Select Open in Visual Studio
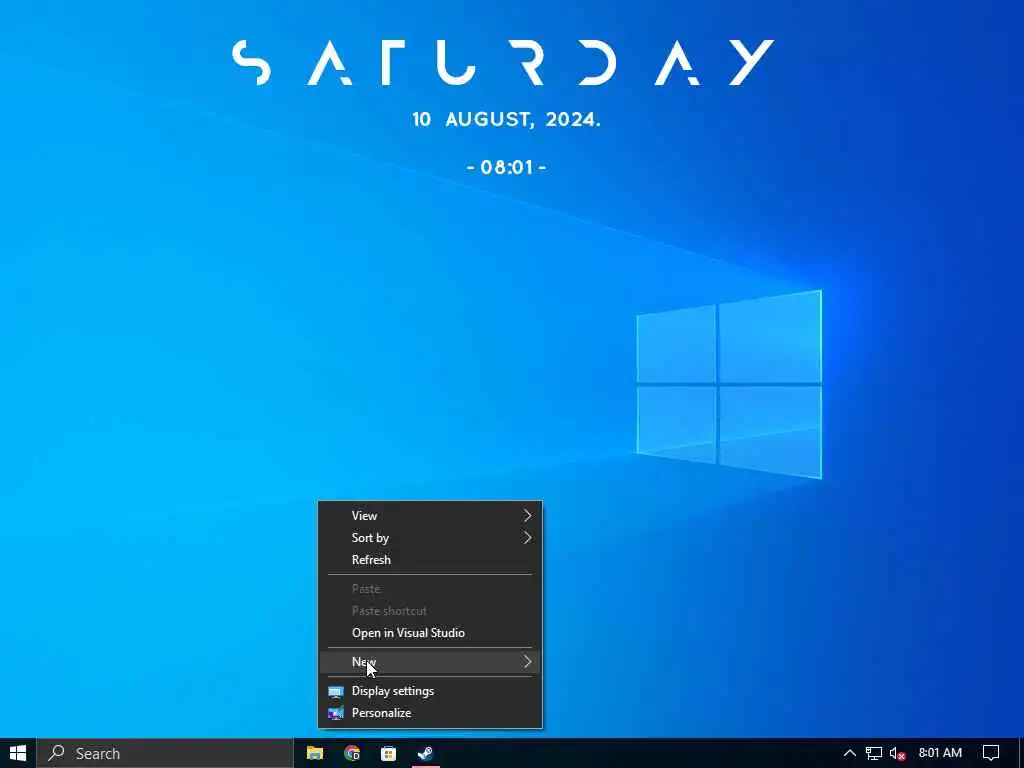Image resolution: width=1024 pixels, height=768 pixels. [x=430, y=633]
